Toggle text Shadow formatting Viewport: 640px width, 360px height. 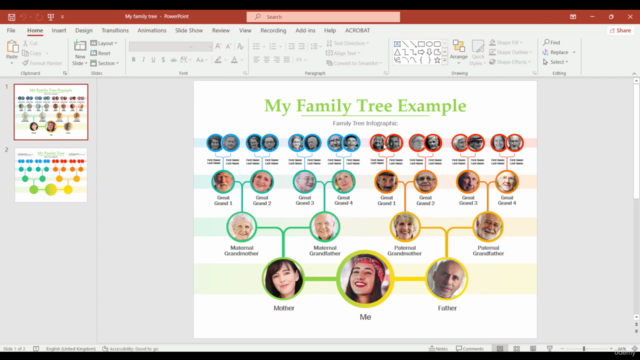coord(163,60)
